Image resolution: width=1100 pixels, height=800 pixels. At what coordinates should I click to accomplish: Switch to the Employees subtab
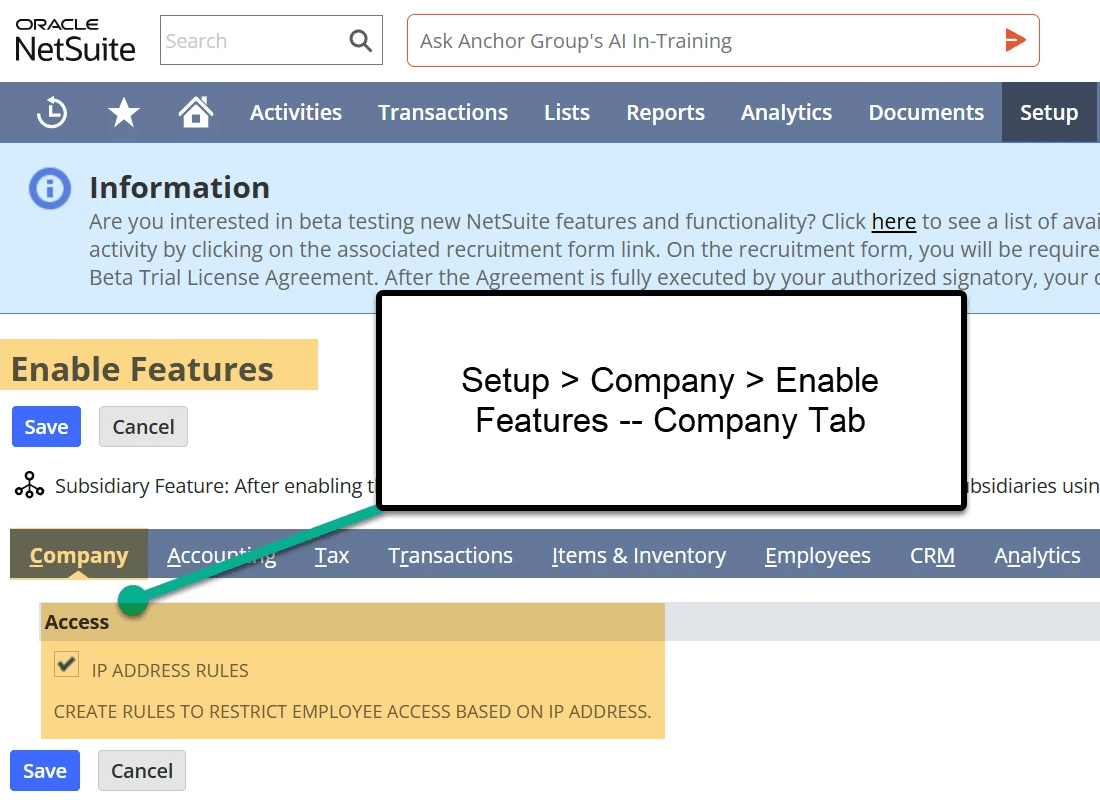(x=817, y=555)
